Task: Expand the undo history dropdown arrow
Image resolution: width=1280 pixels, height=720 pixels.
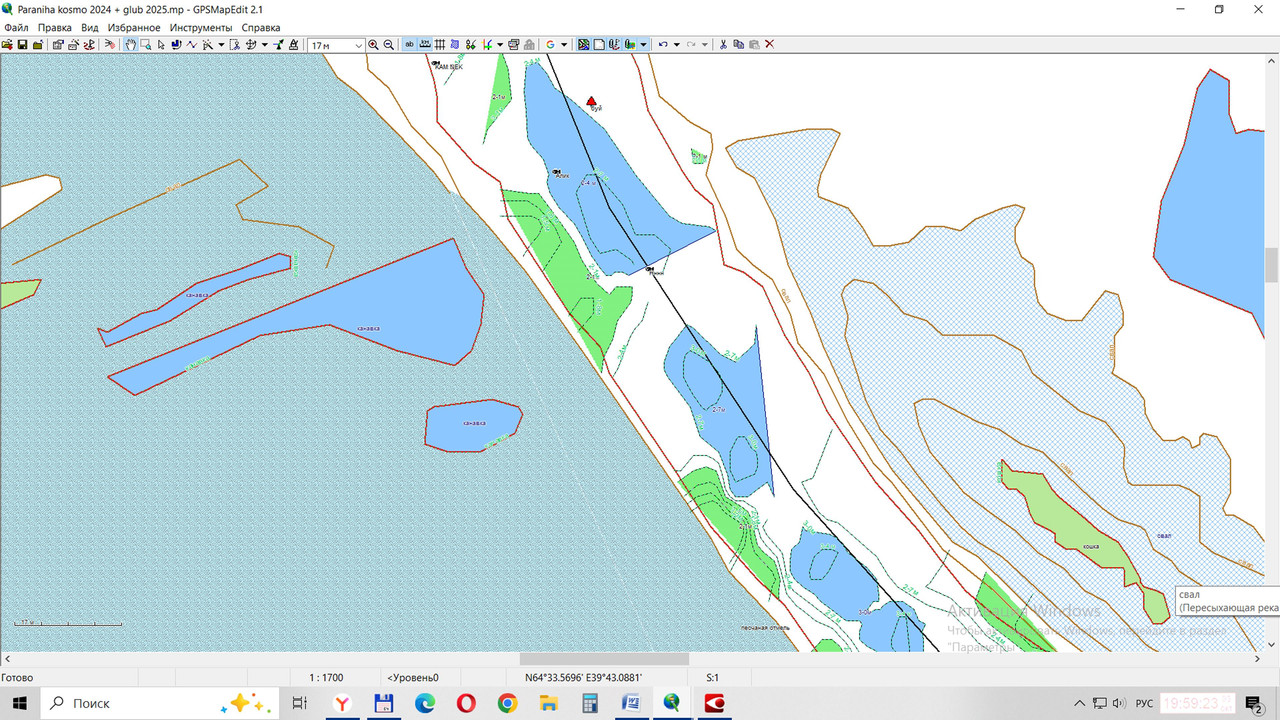Action: coord(677,45)
